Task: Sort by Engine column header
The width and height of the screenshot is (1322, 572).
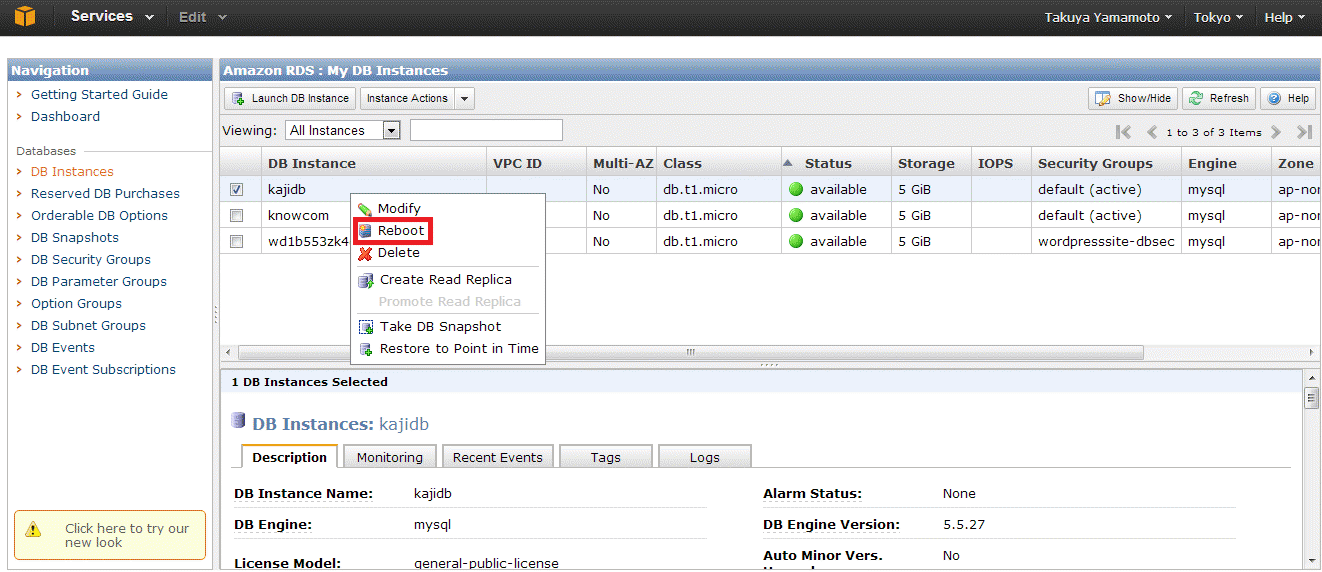Action: tap(1226, 163)
